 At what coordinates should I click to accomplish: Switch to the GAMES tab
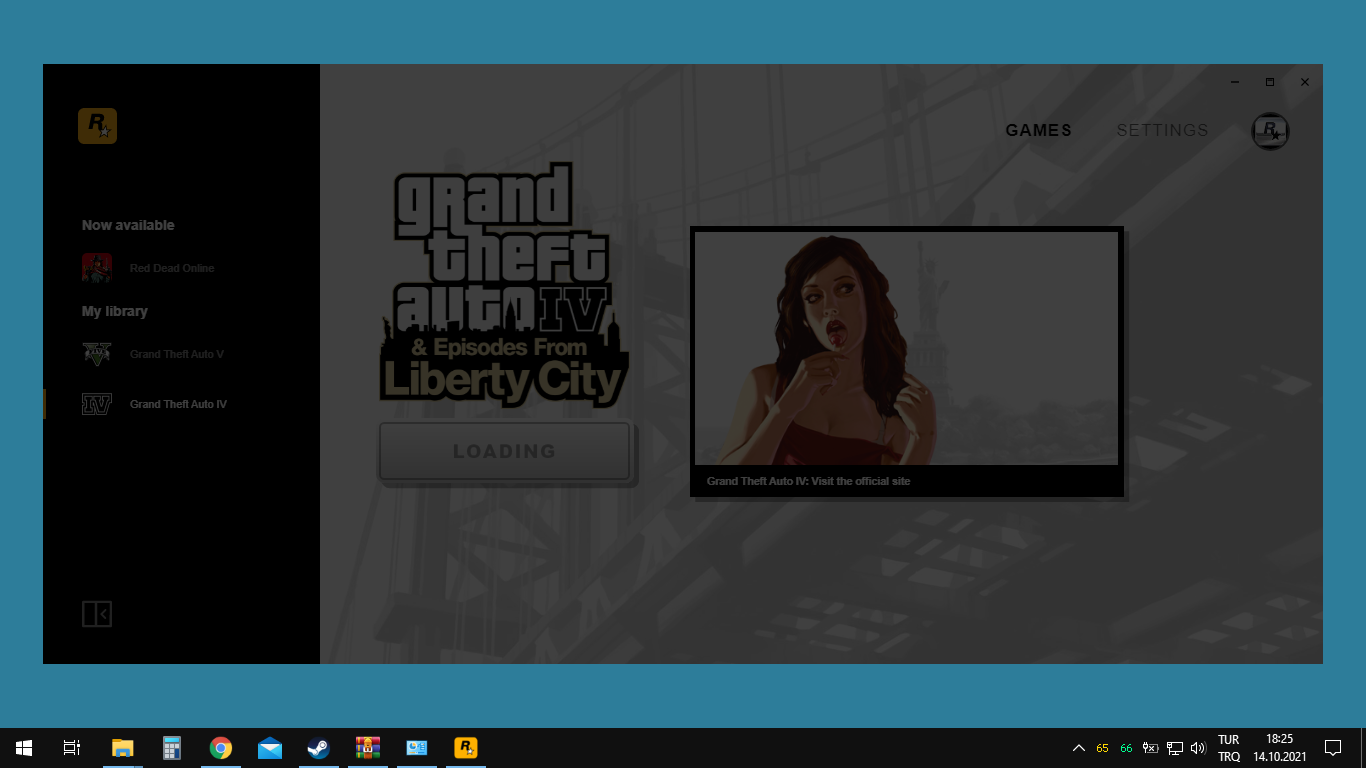(x=1039, y=130)
